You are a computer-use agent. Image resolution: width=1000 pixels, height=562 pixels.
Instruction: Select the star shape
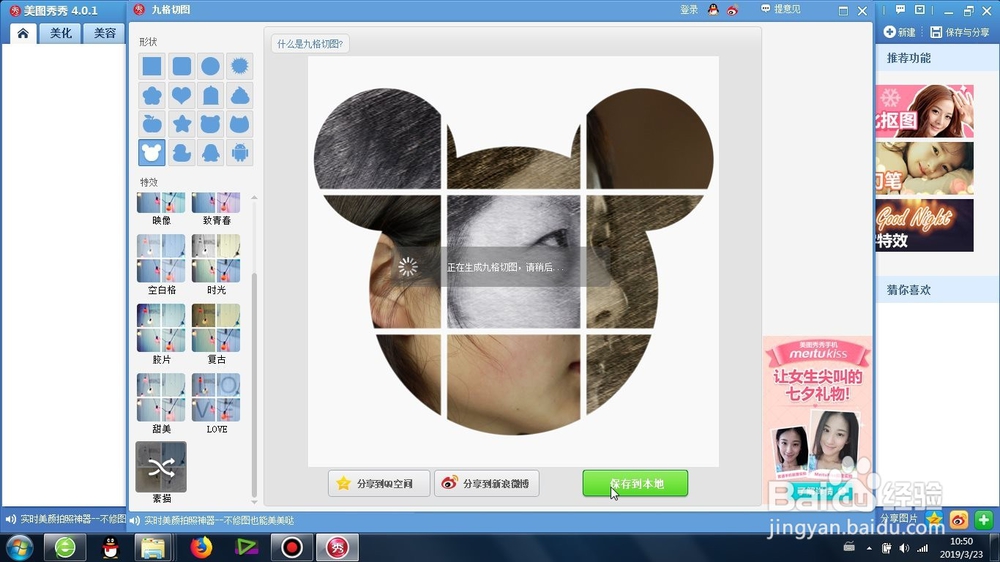pos(181,124)
